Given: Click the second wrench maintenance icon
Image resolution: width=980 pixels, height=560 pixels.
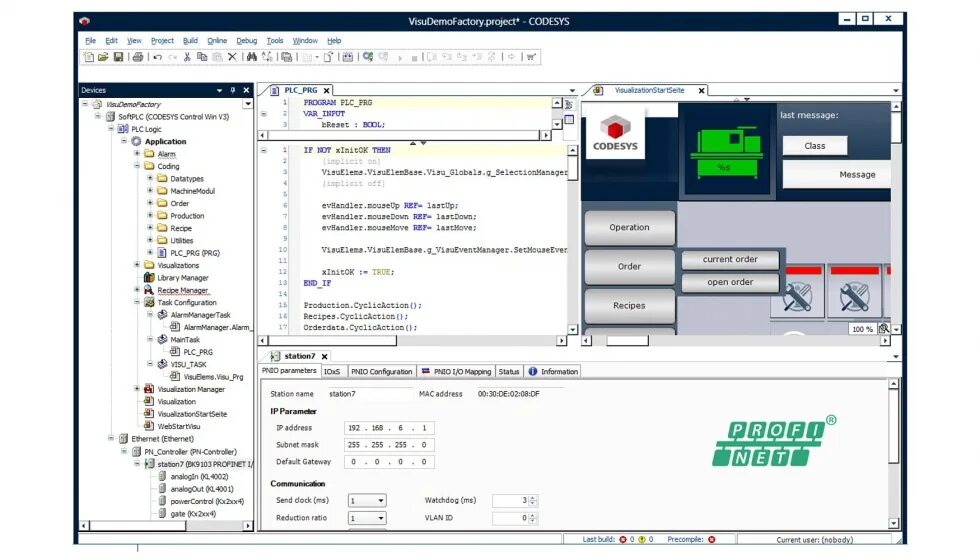Looking at the screenshot, I should point(854,296).
